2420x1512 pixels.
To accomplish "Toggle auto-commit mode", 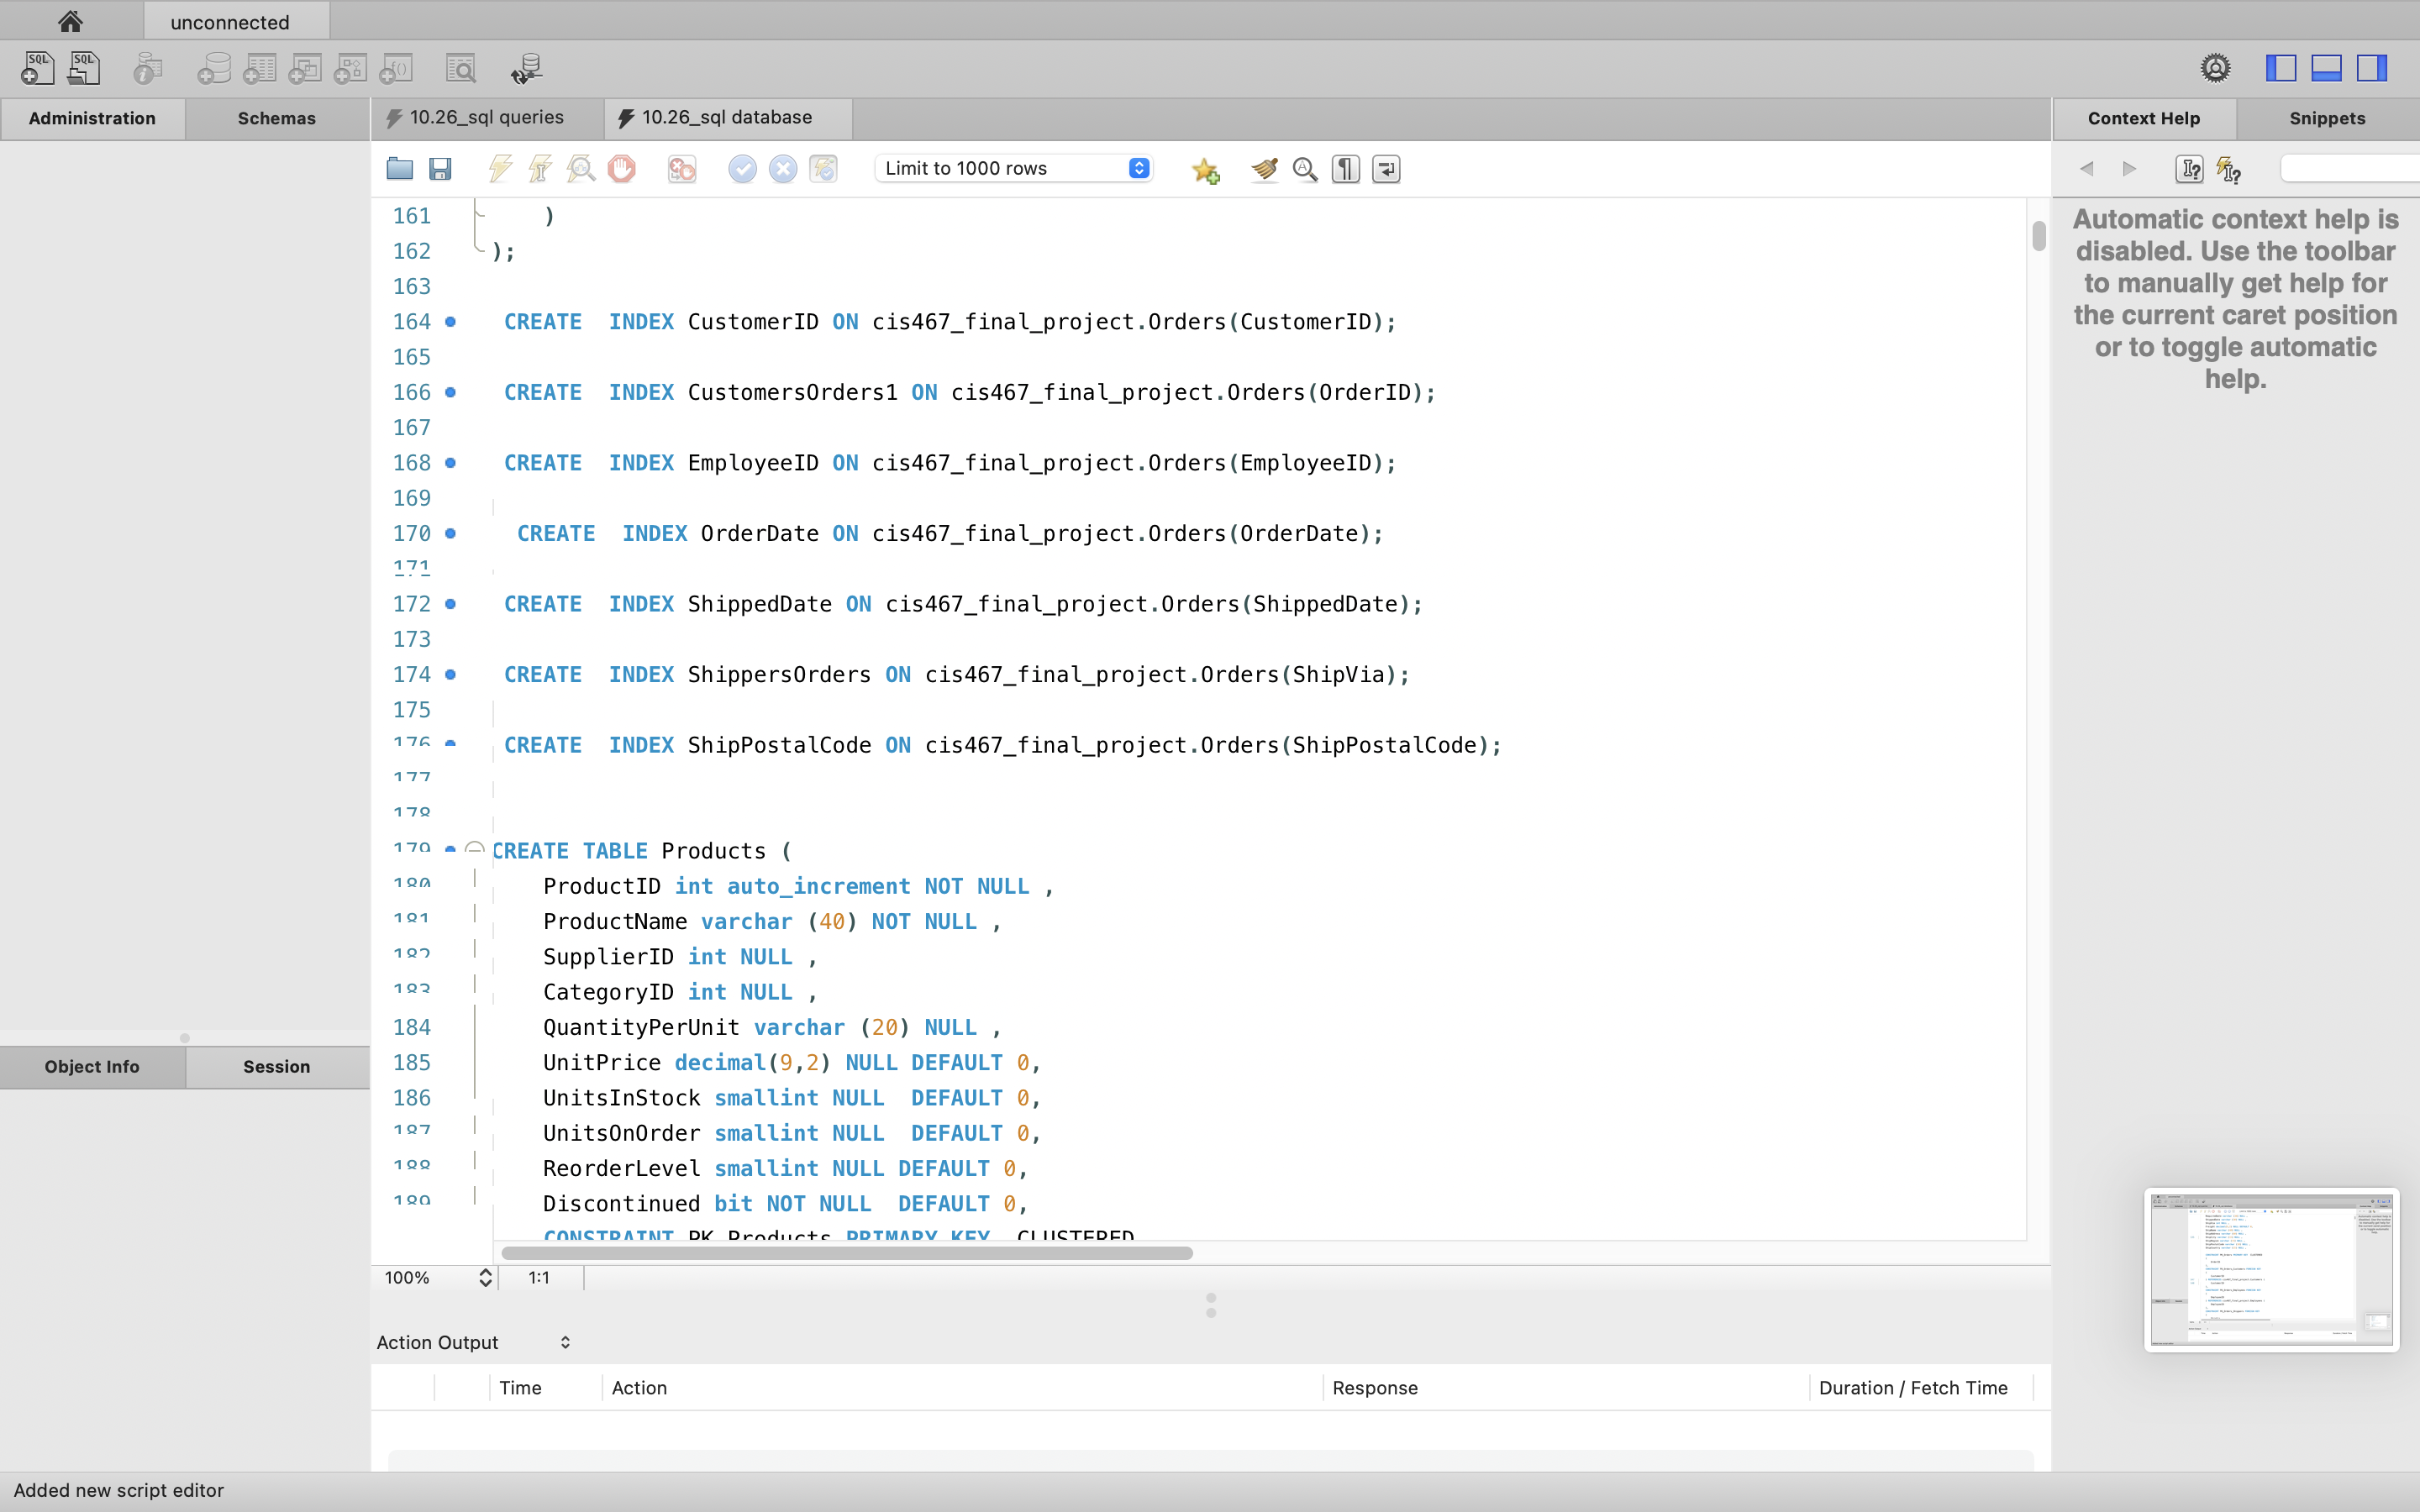I will pos(823,169).
